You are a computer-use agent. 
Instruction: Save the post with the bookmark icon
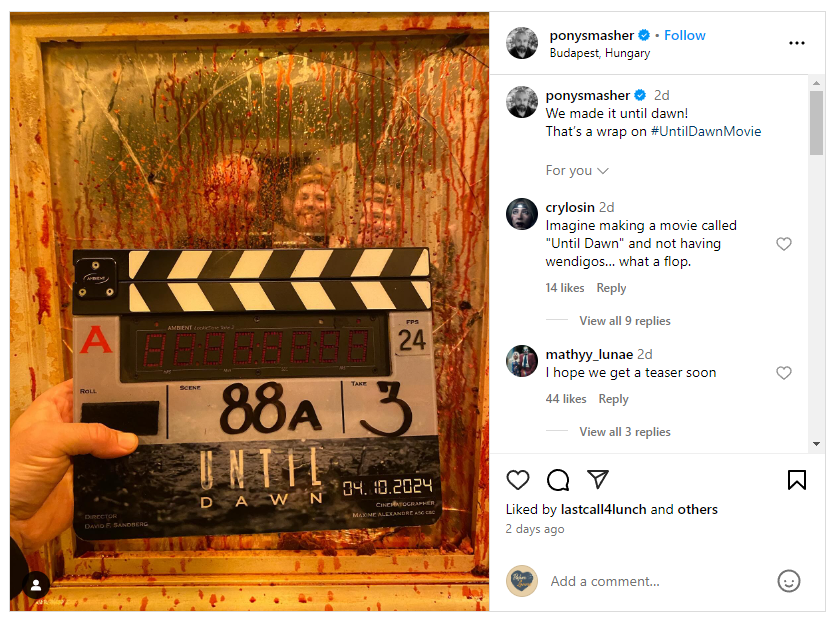tap(797, 479)
